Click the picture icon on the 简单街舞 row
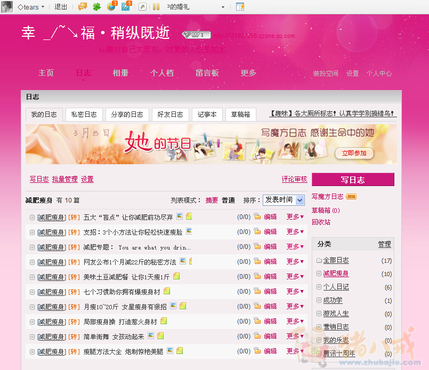This screenshot has height=370, width=429. 151,335
